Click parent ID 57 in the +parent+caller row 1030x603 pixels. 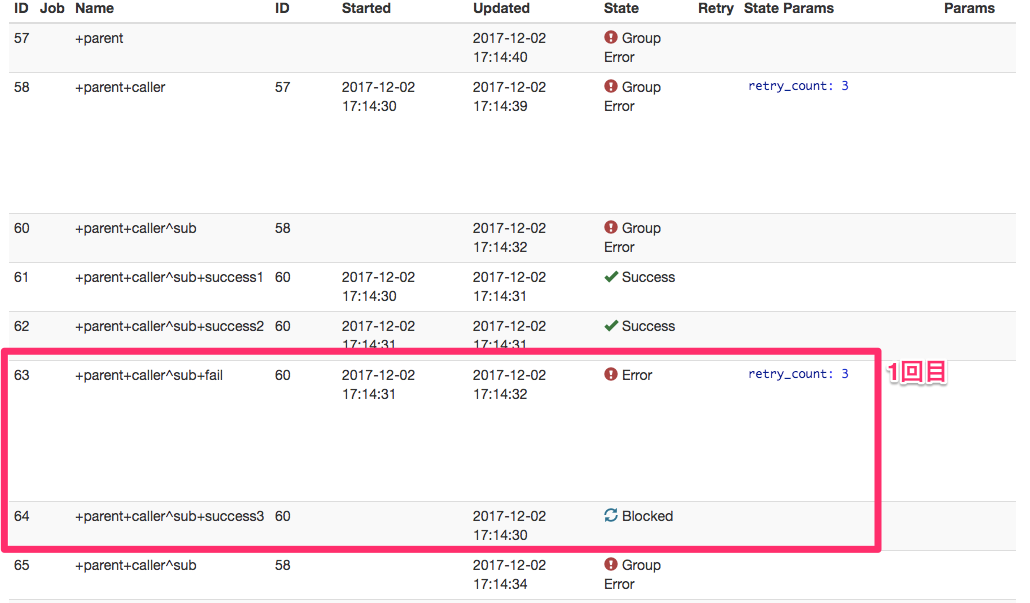tap(283, 87)
